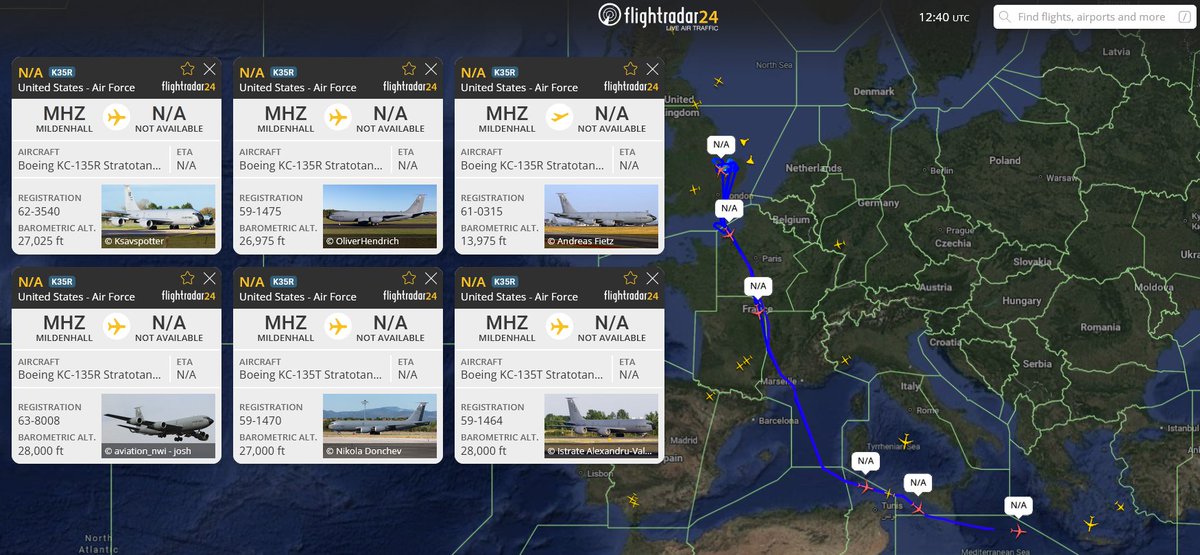
Task: Click the yellow plane icon in 59-1475 card
Action: (x=338, y=117)
